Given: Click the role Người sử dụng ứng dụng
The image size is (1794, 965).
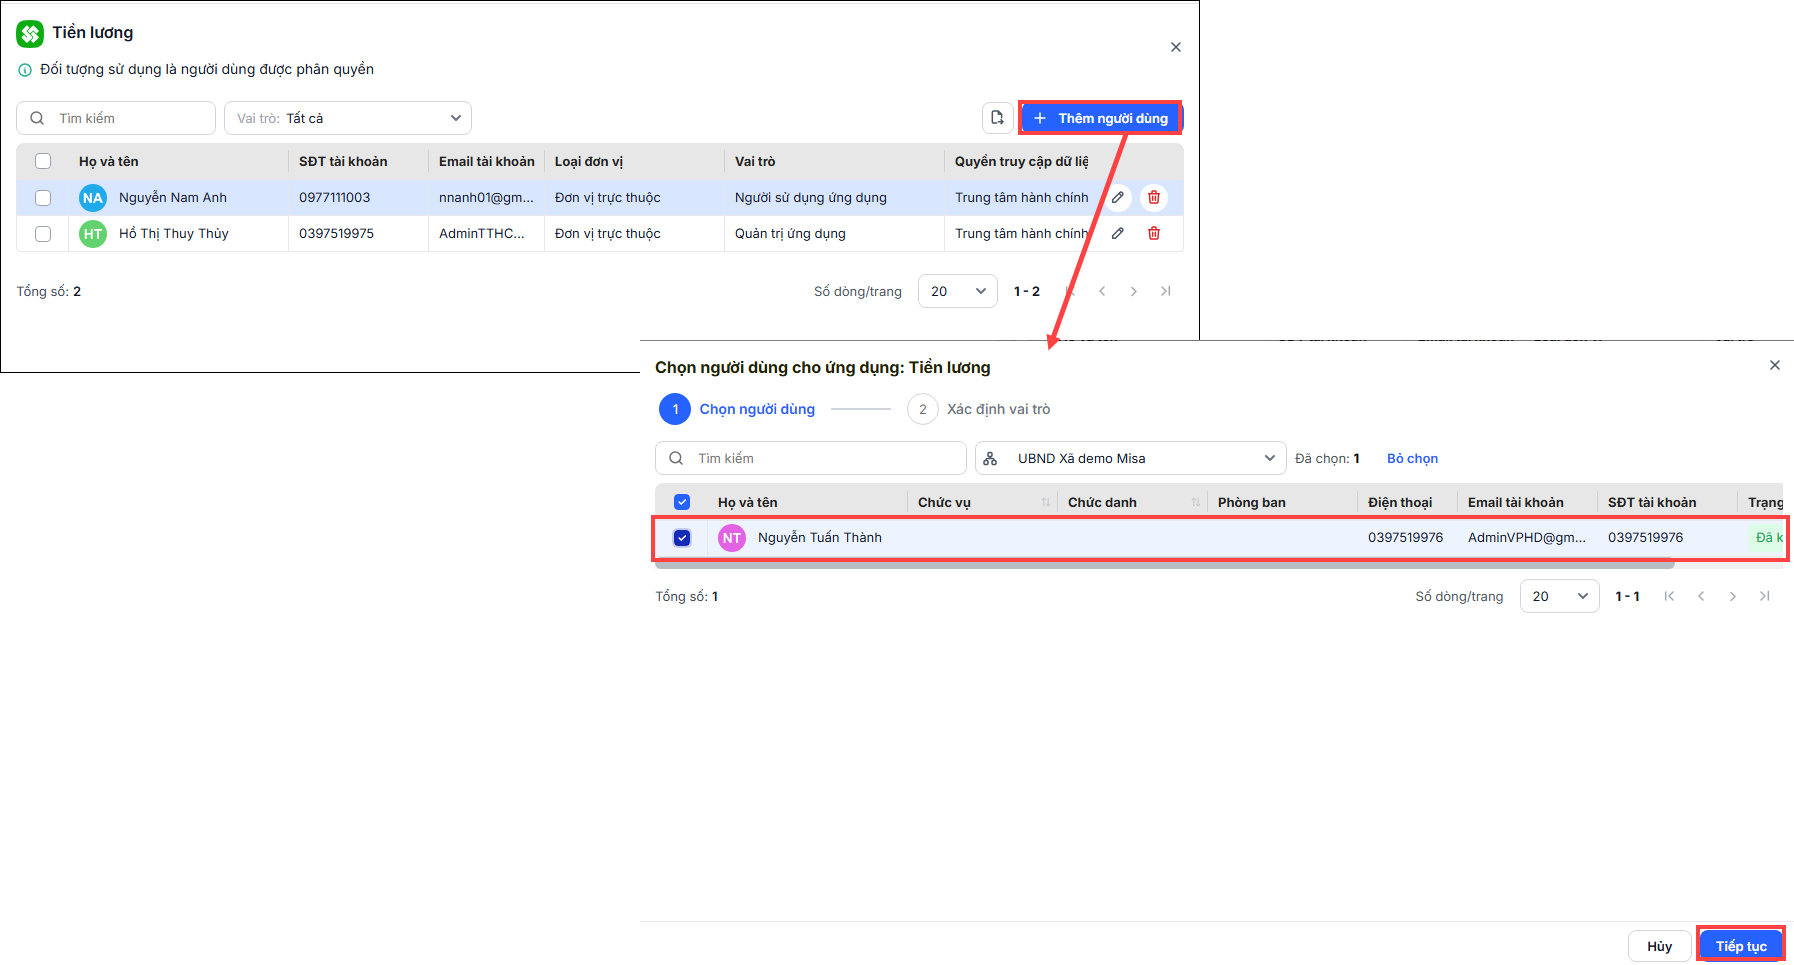Looking at the screenshot, I should tap(811, 197).
